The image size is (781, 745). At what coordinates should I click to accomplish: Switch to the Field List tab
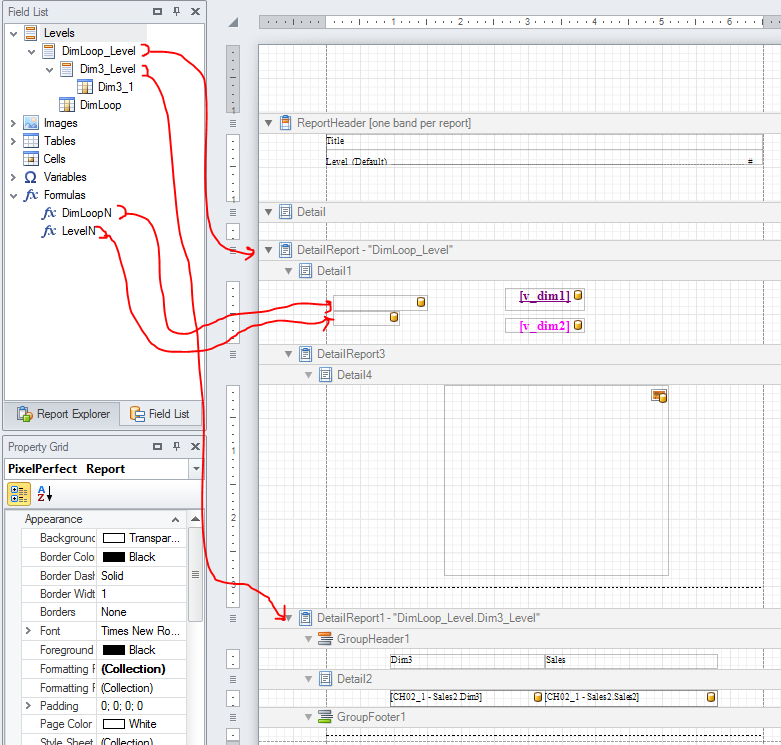click(x=160, y=414)
